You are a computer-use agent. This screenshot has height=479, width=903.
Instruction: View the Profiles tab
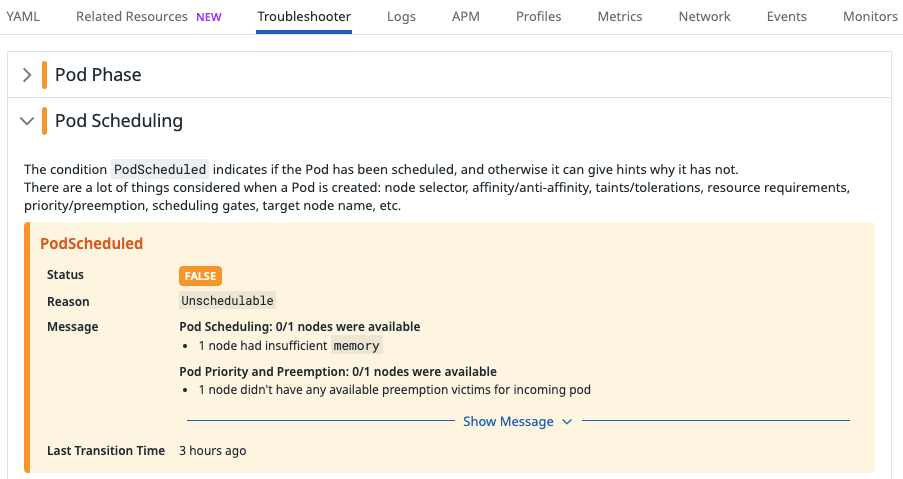(538, 17)
